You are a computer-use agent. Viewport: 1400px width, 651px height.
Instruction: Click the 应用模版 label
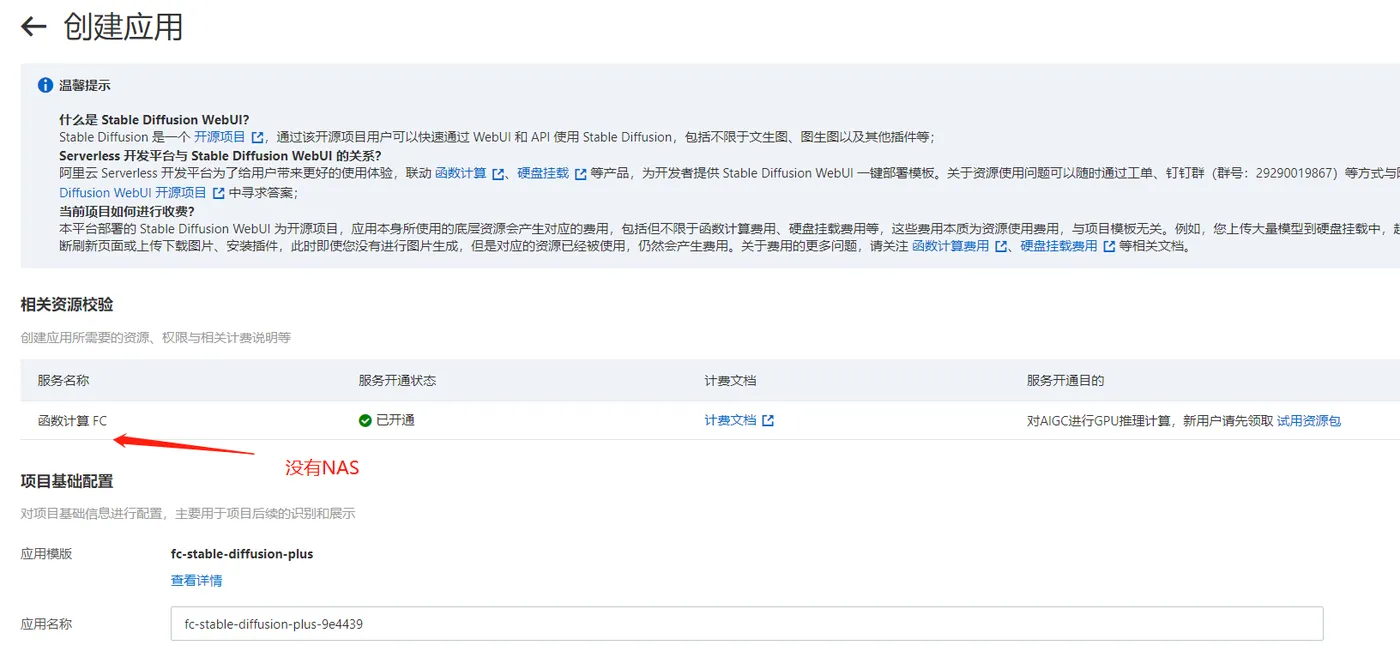tap(47, 554)
